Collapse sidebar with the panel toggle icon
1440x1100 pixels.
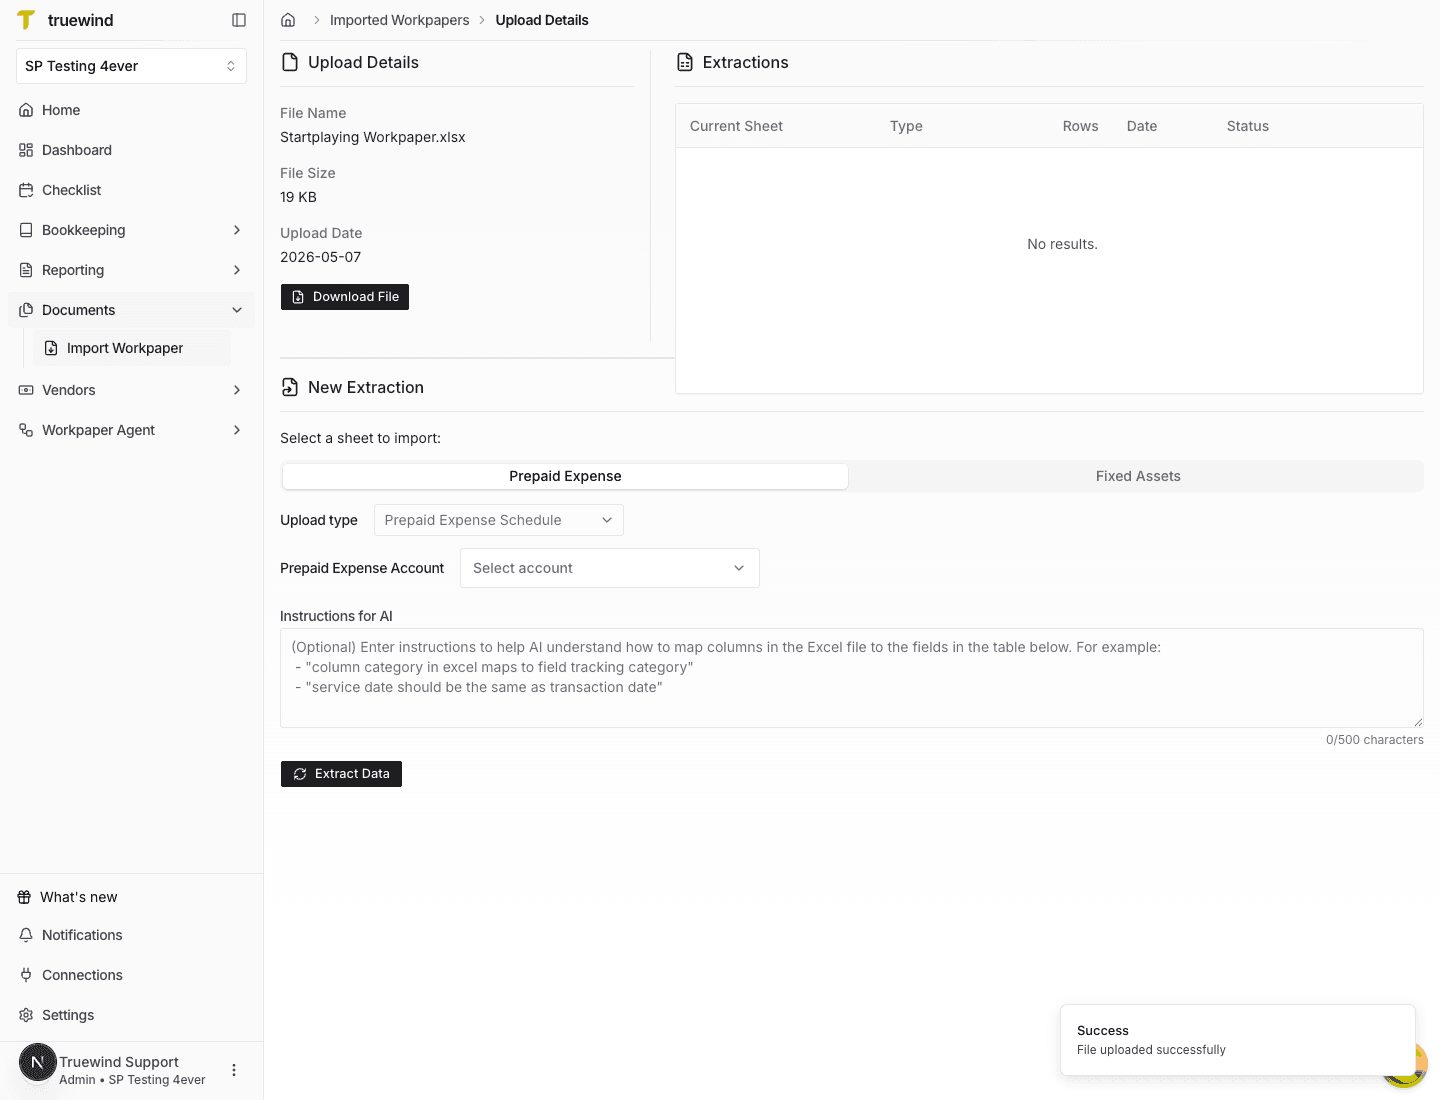tap(239, 20)
